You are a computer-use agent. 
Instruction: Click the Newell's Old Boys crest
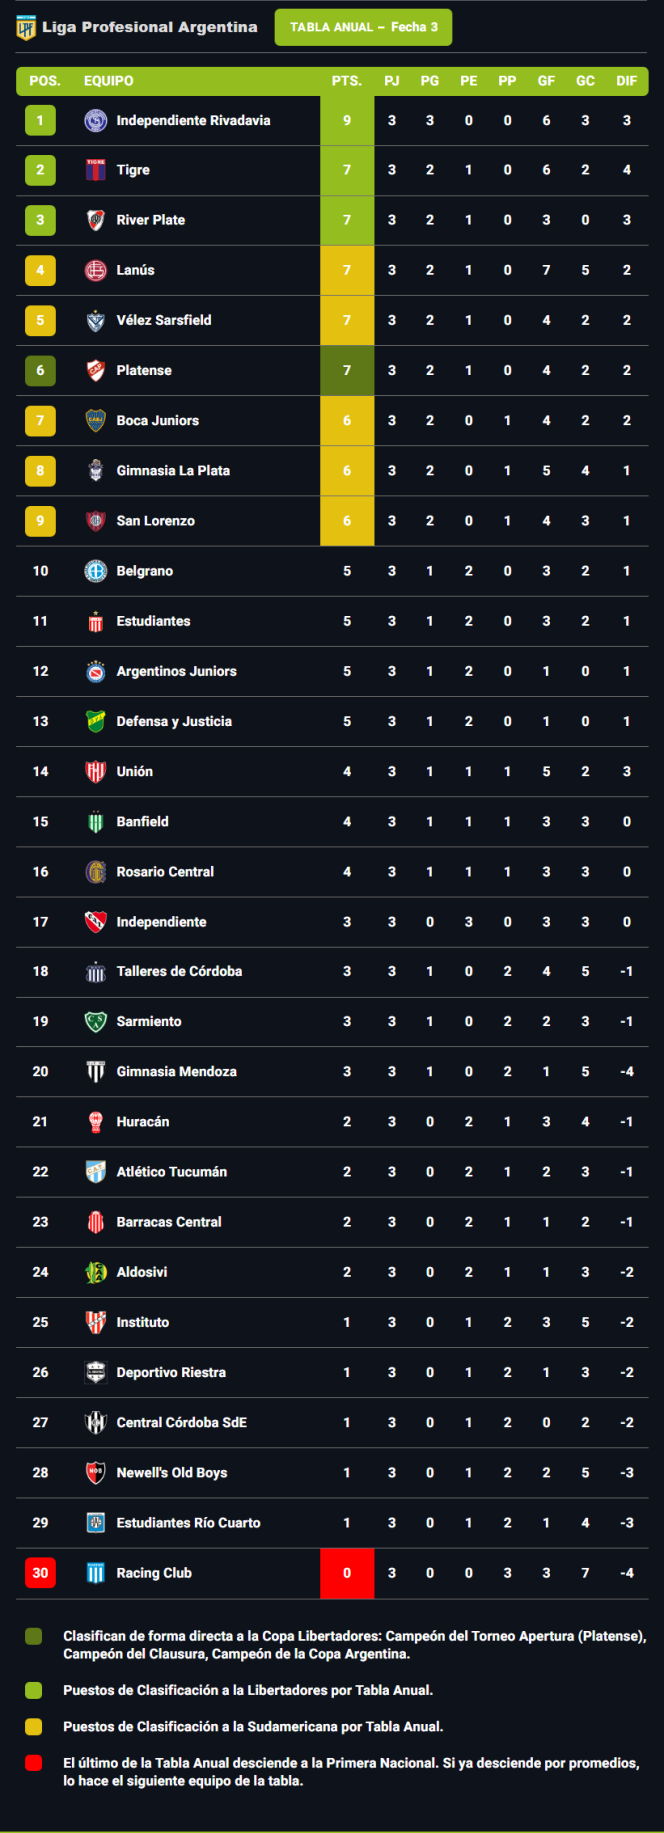click(96, 1473)
